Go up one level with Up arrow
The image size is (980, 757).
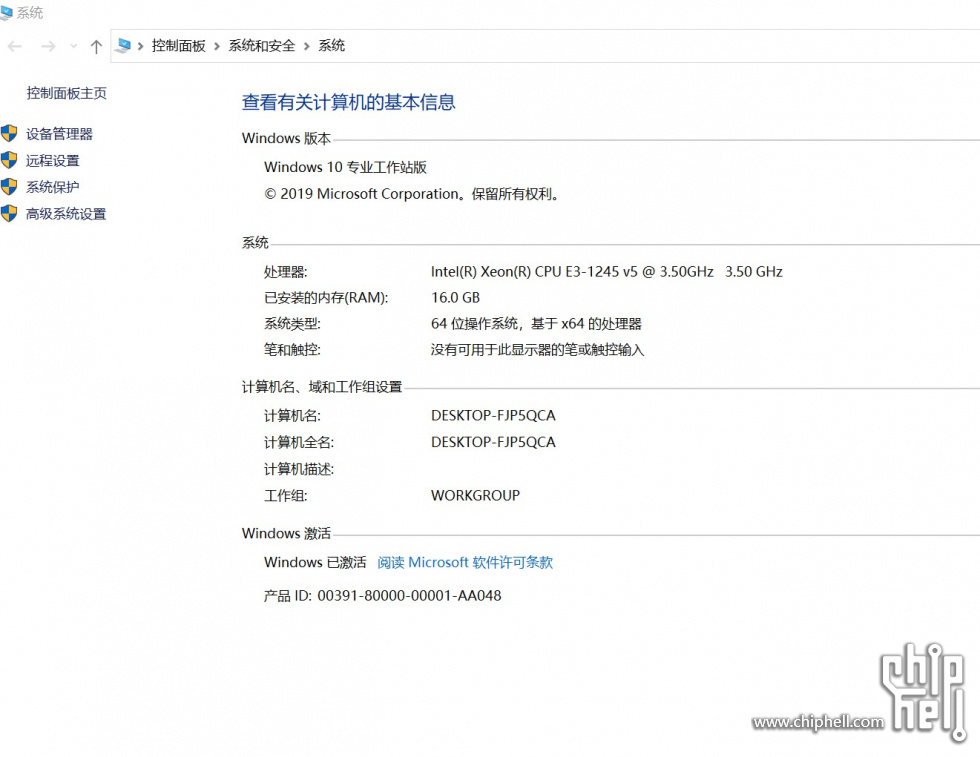tap(96, 46)
